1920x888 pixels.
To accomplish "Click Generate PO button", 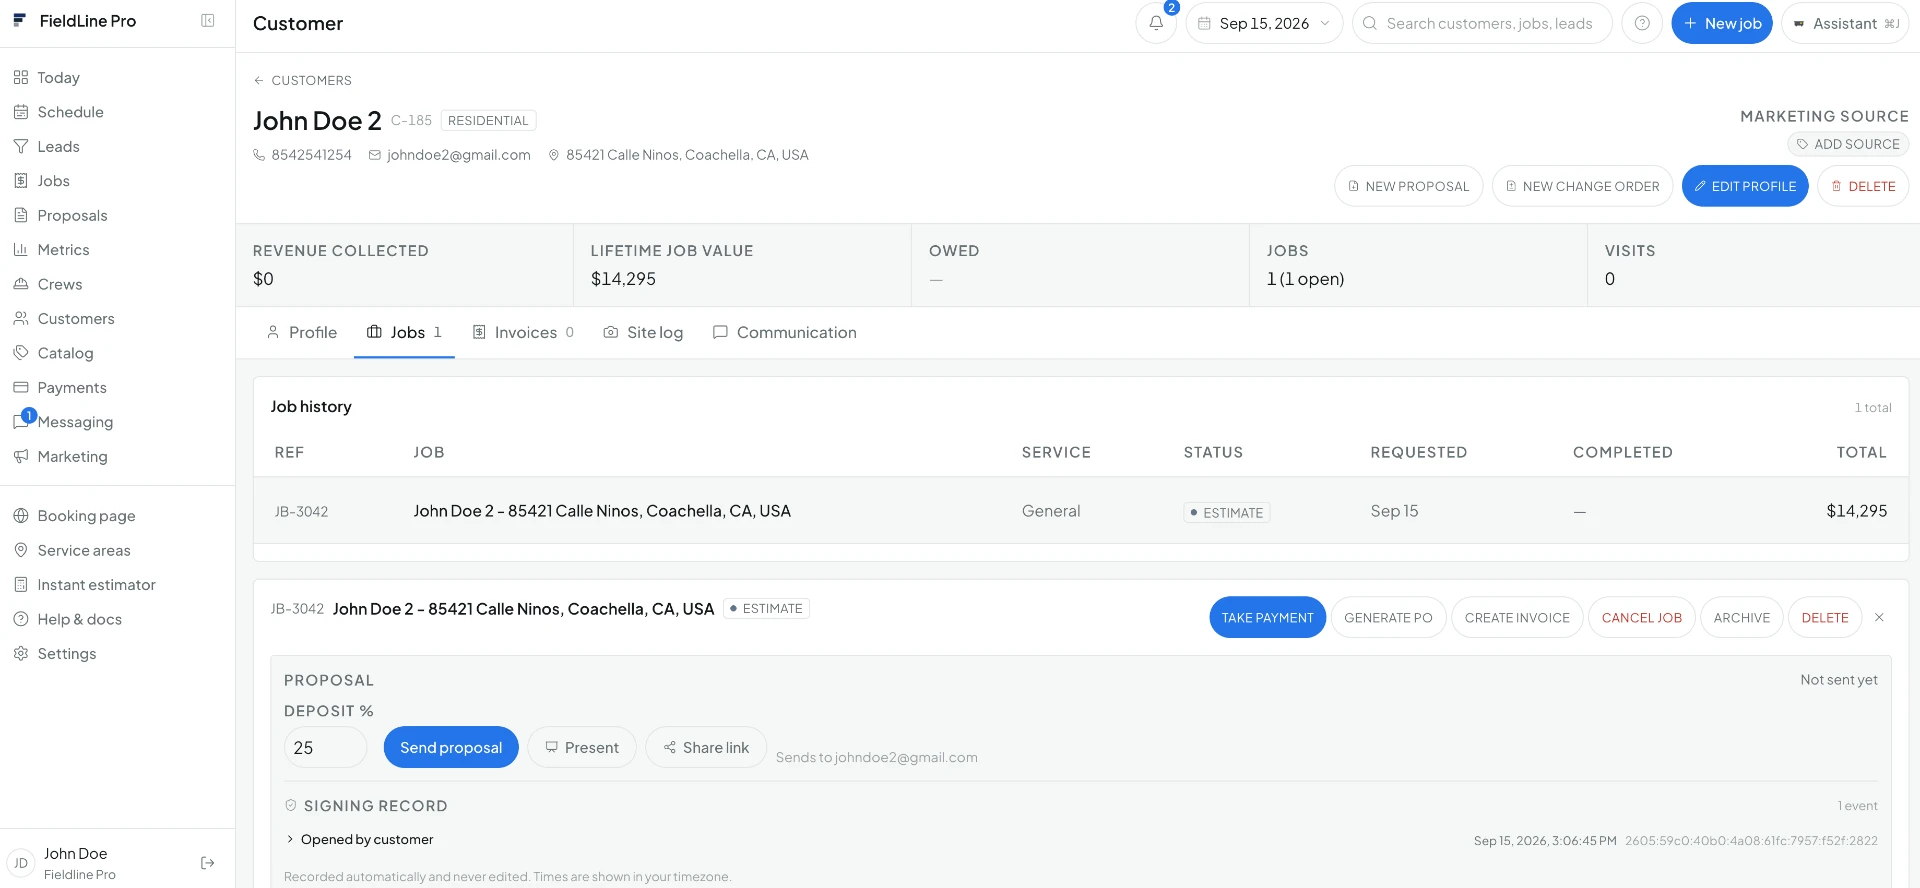I will pos(1388,618).
